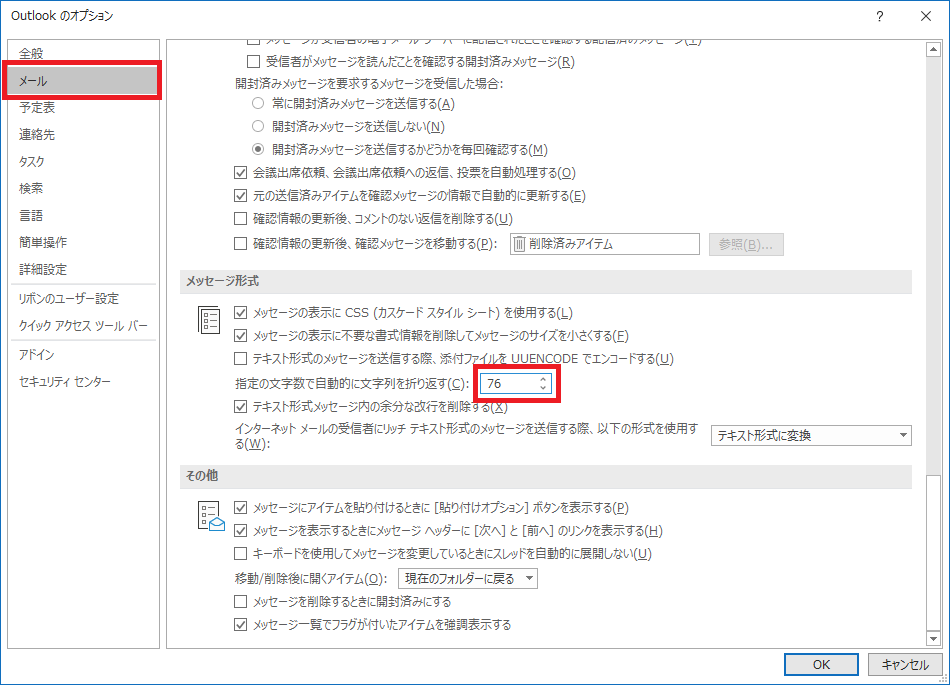Click the 削除済みアイテム folder field
Viewport: 950px width, 685px height.
pos(605,244)
